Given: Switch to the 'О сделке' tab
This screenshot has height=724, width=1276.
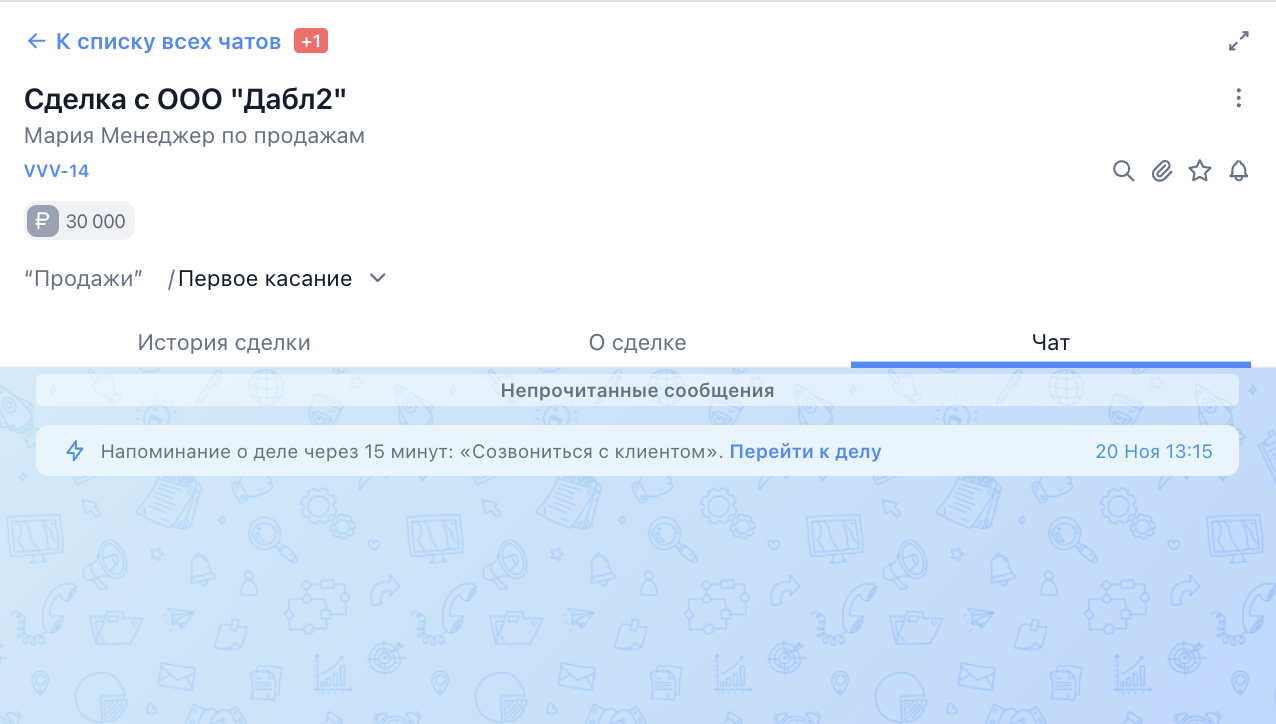Looking at the screenshot, I should point(637,343).
